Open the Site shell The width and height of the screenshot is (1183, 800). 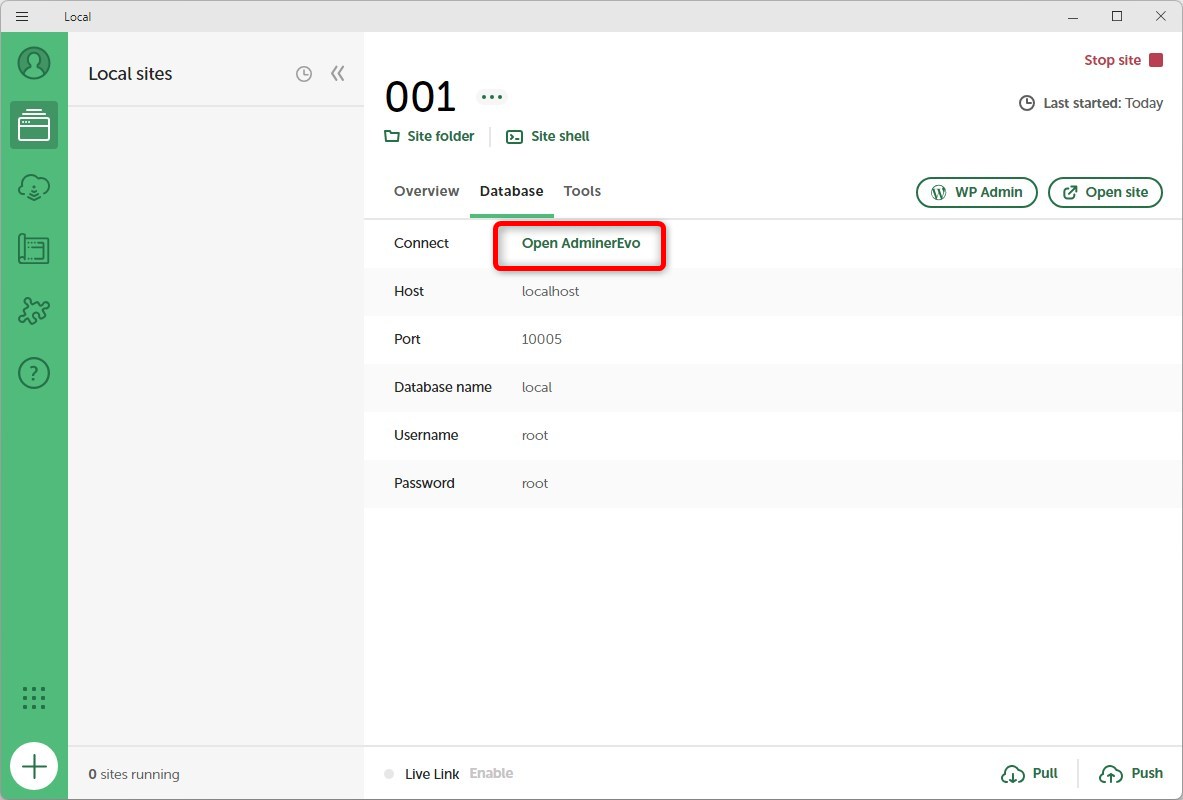(x=548, y=137)
